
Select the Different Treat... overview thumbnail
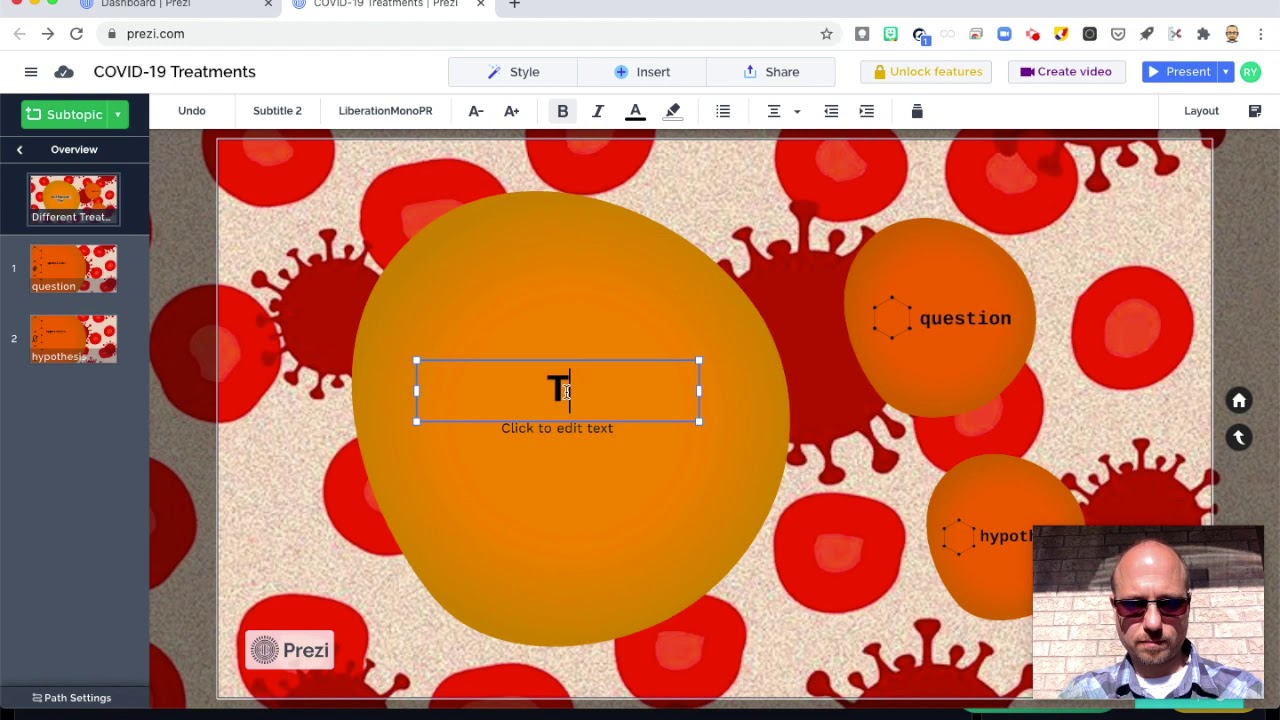coord(74,199)
